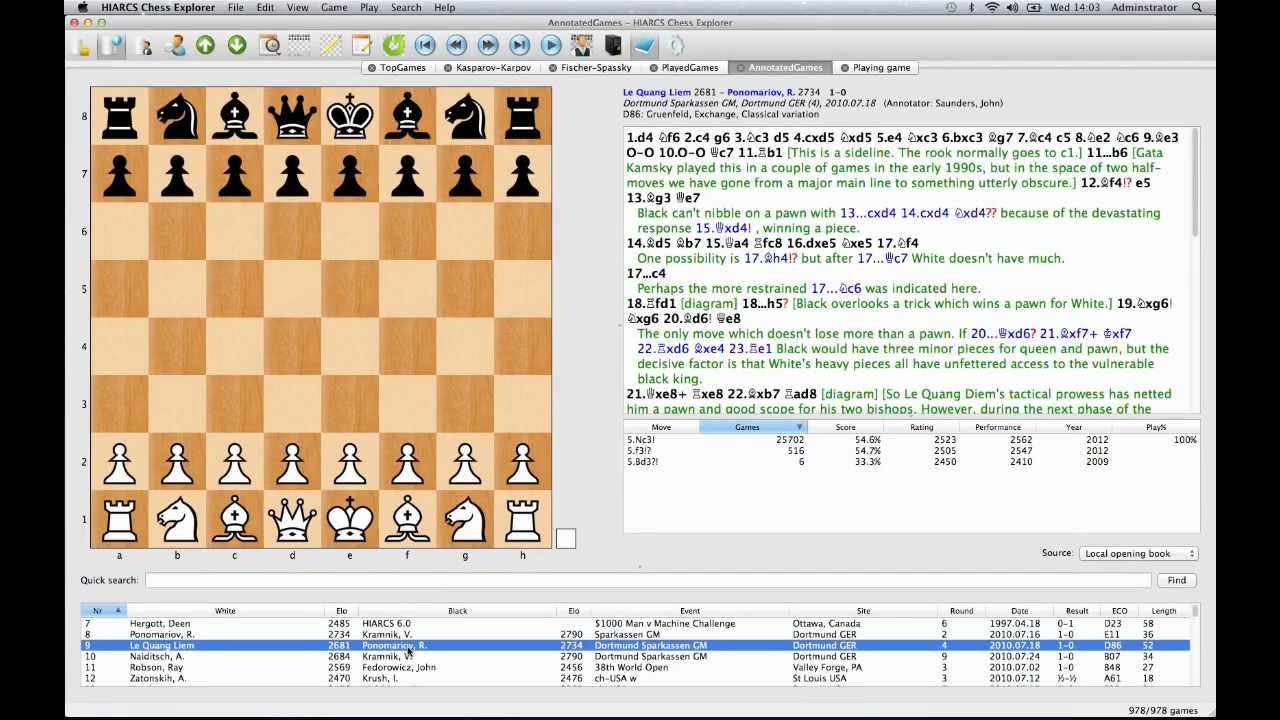Select game 12 Zatonskih, A. row

pos(635,678)
